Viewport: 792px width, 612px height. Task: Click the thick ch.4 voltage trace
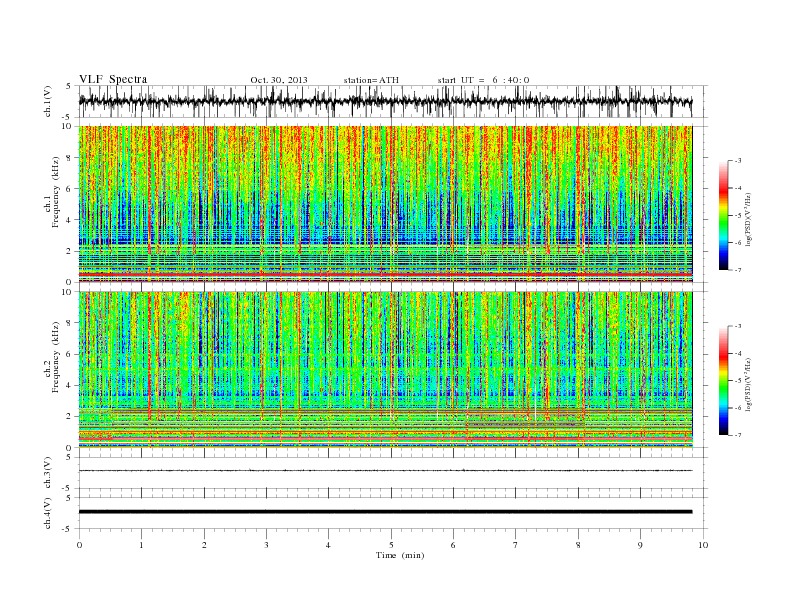(x=385, y=512)
